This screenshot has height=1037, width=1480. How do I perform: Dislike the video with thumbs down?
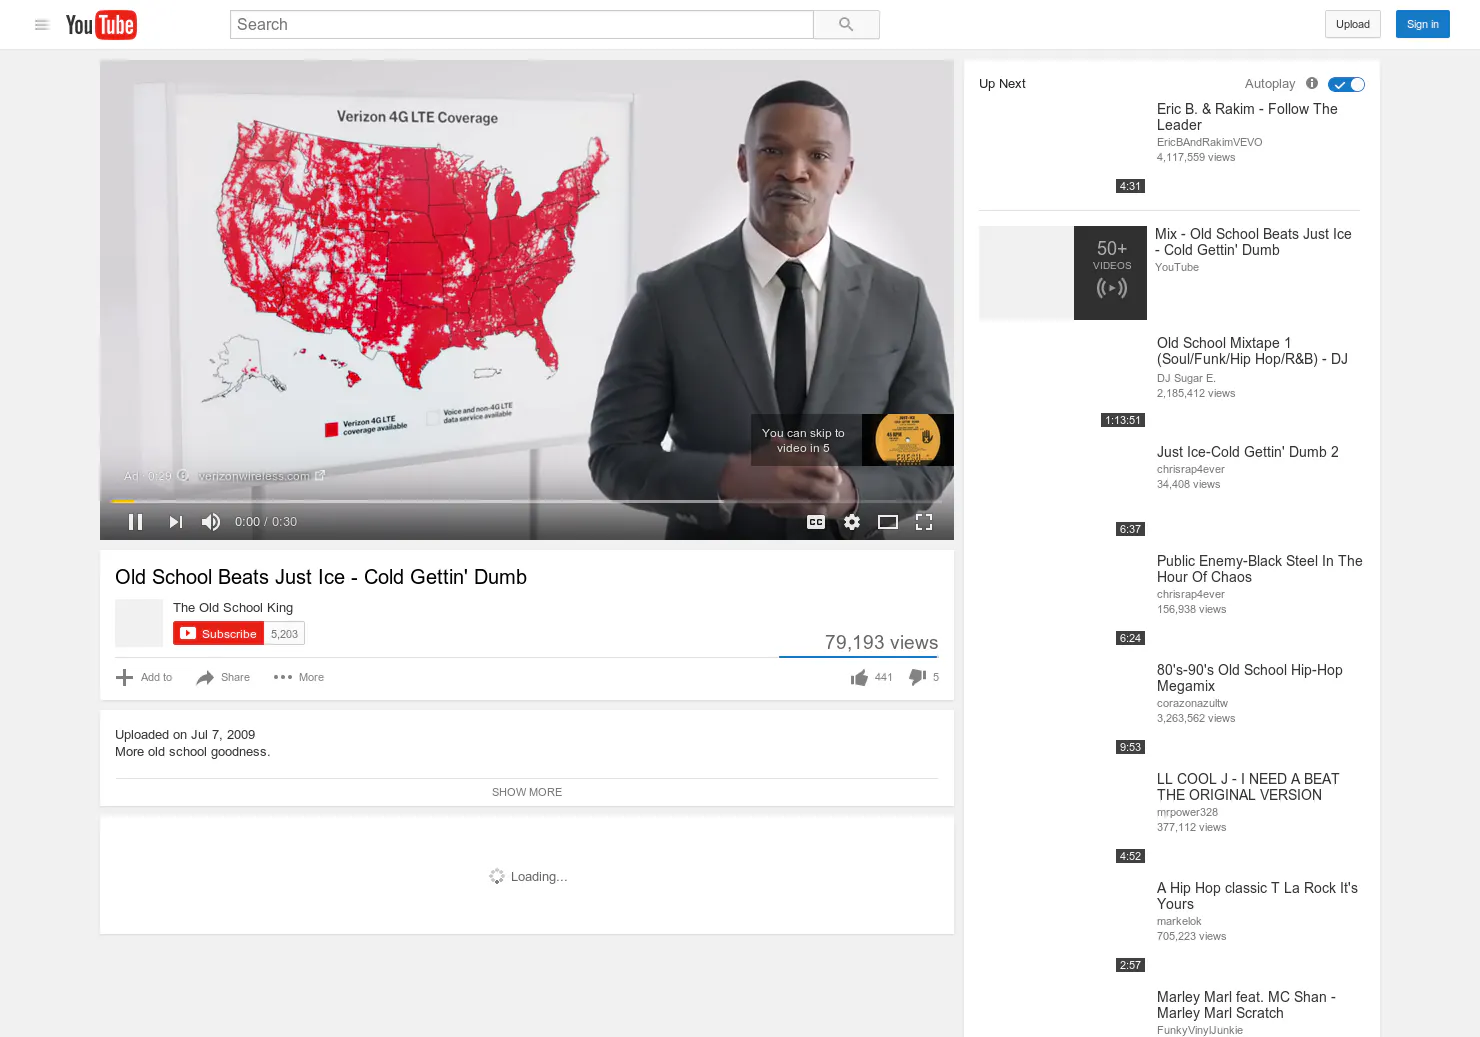pos(917,678)
